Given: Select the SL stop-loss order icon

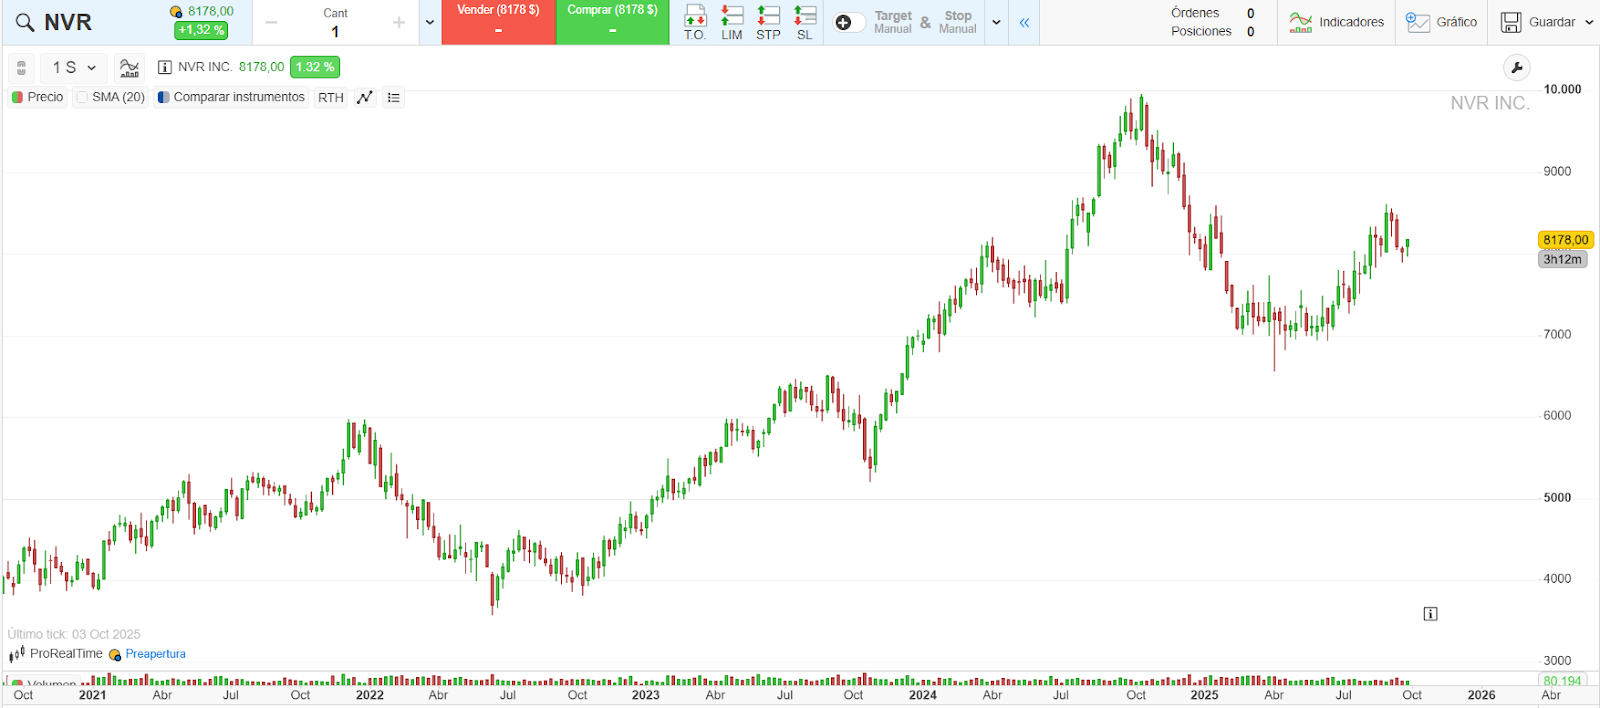Looking at the screenshot, I should pos(805,22).
